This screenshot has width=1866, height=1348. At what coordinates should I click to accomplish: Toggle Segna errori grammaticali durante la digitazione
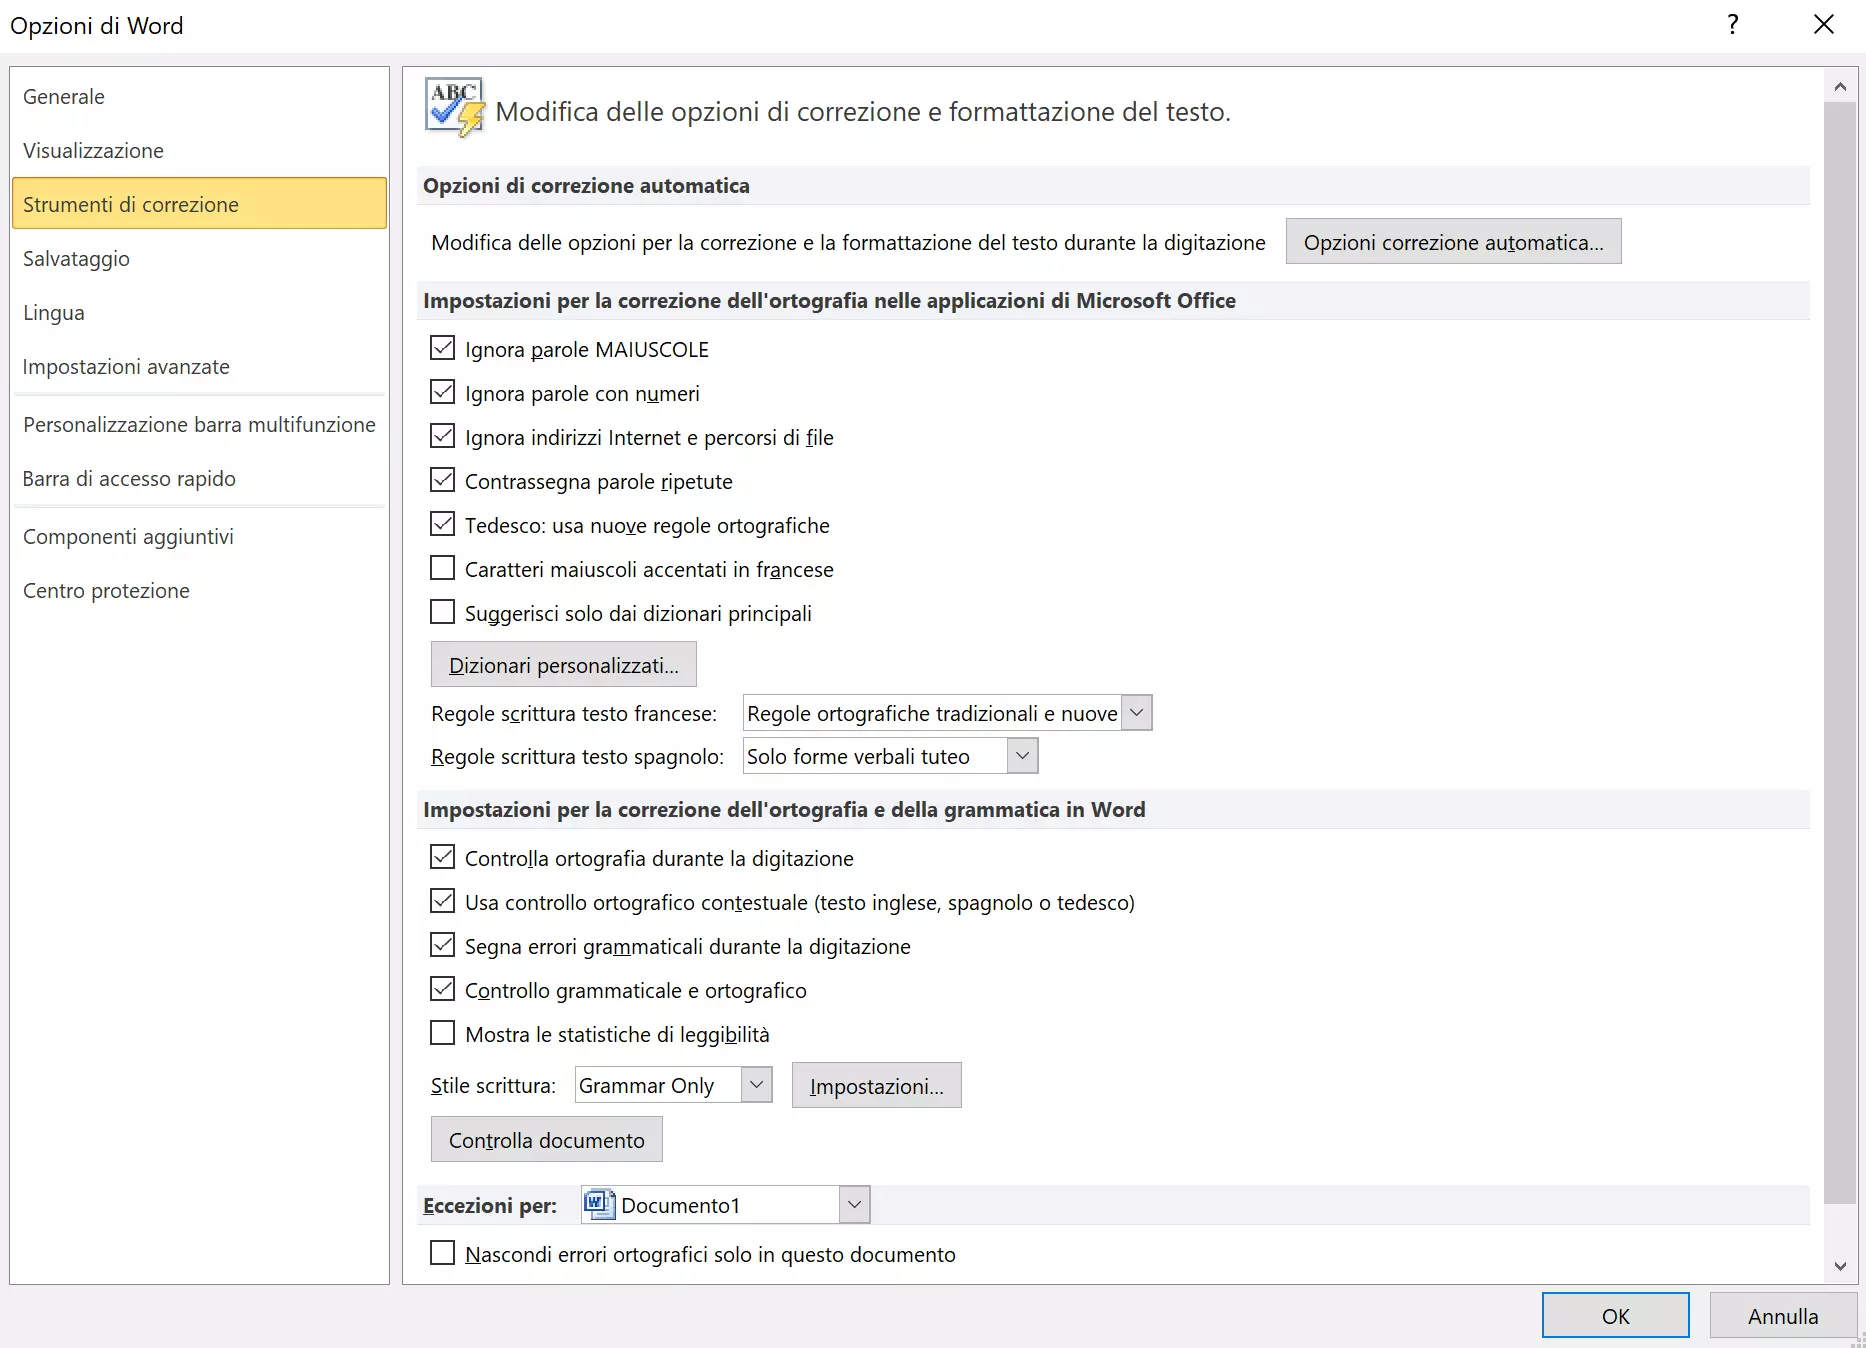442,945
